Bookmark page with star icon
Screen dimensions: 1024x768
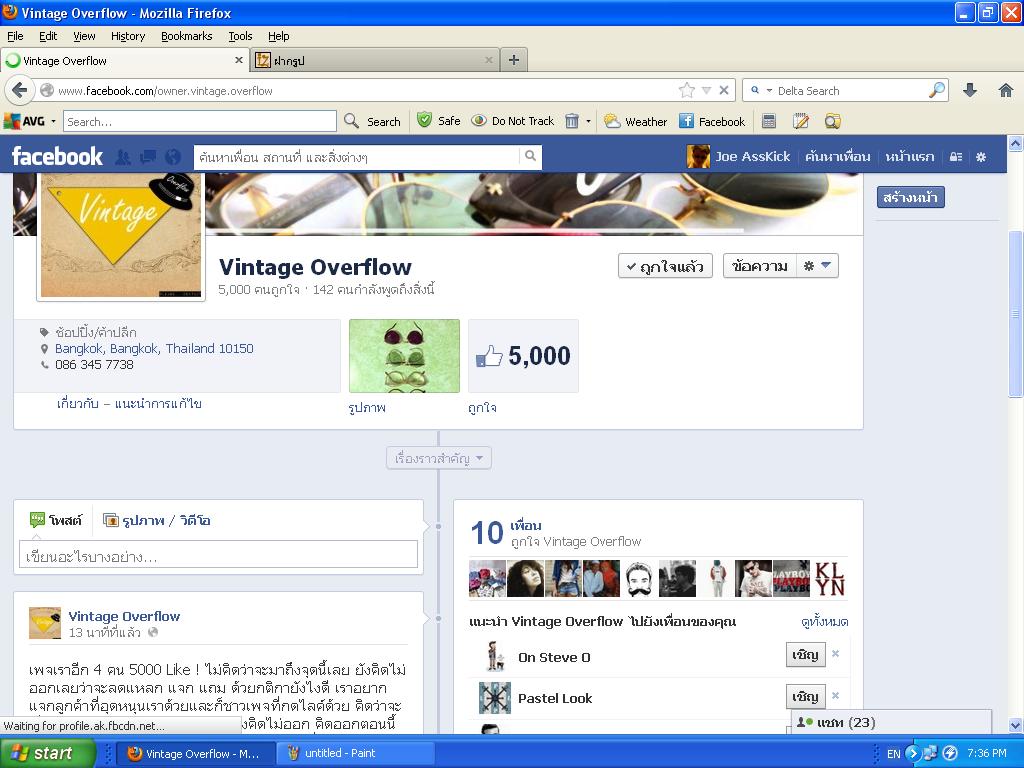(686, 90)
